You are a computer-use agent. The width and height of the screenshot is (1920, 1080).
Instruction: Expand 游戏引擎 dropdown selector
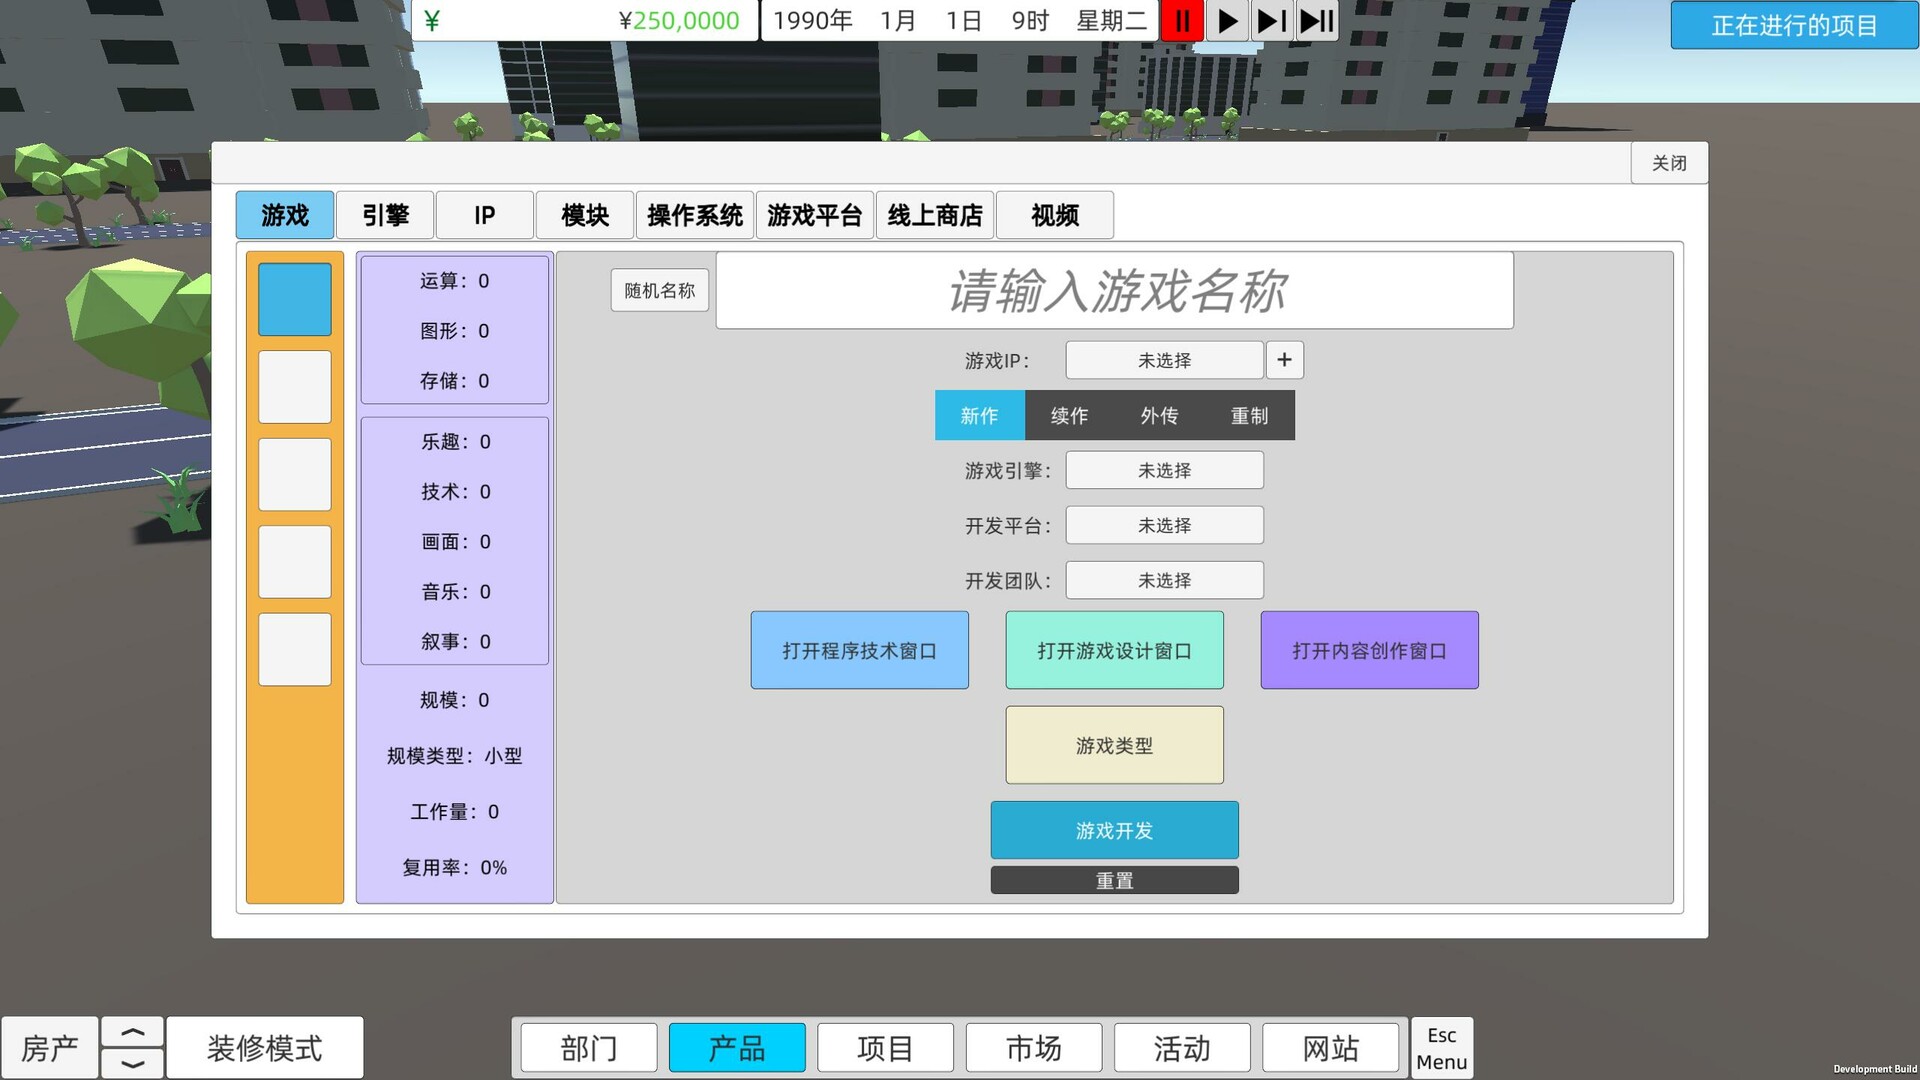click(1163, 469)
